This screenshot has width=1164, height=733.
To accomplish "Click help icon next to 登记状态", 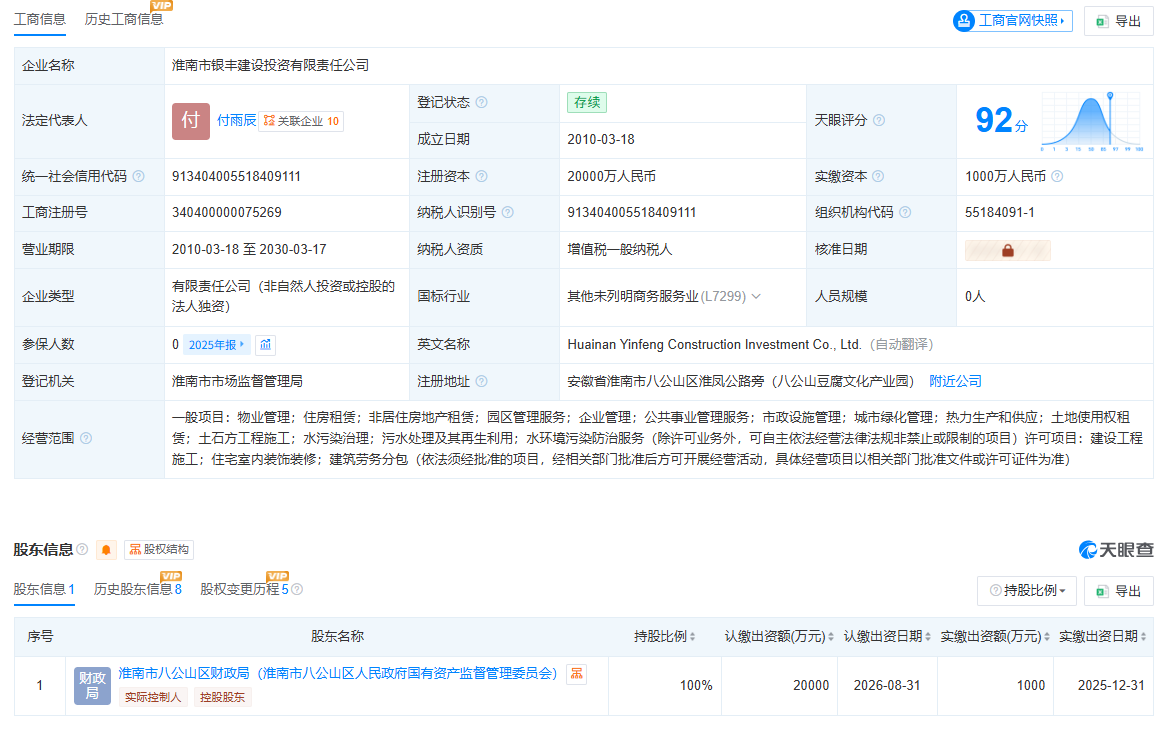I will 482,102.
